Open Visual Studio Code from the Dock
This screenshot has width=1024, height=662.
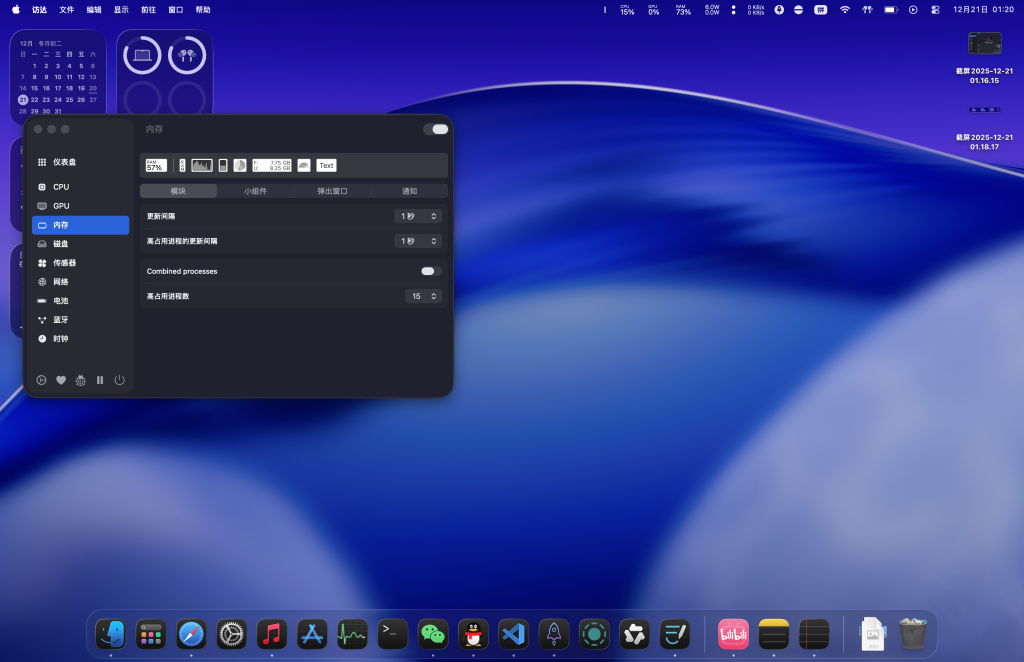pyautogui.click(x=513, y=633)
